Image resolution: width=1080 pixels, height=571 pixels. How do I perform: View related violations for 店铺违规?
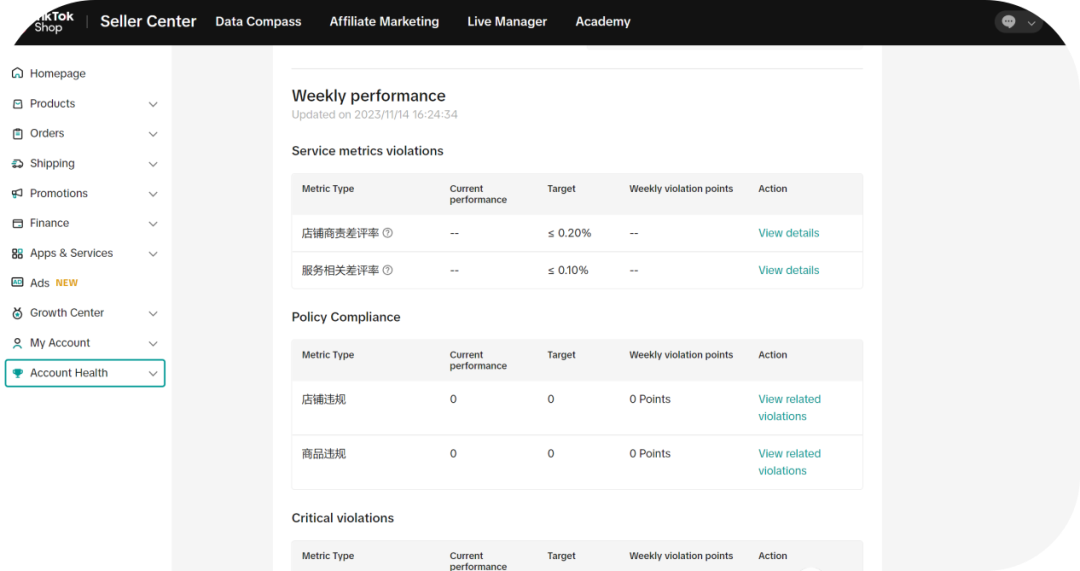[x=788, y=407]
